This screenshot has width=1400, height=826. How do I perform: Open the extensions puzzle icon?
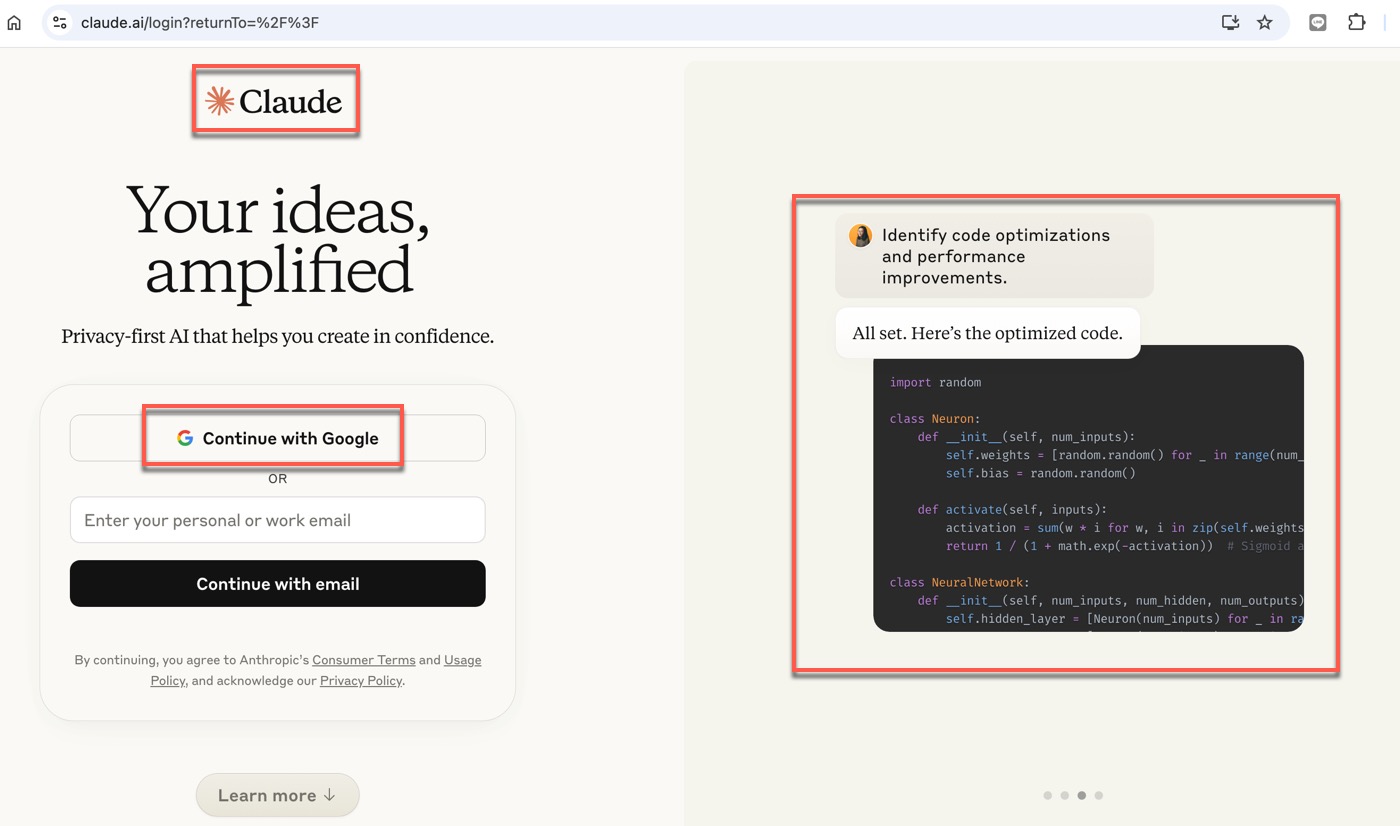(1357, 22)
